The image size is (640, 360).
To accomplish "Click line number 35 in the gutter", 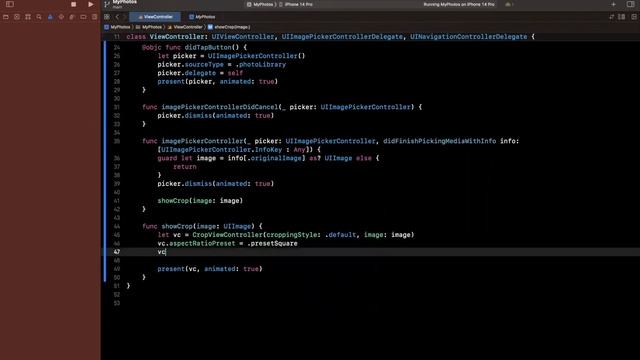I will 117,141.
